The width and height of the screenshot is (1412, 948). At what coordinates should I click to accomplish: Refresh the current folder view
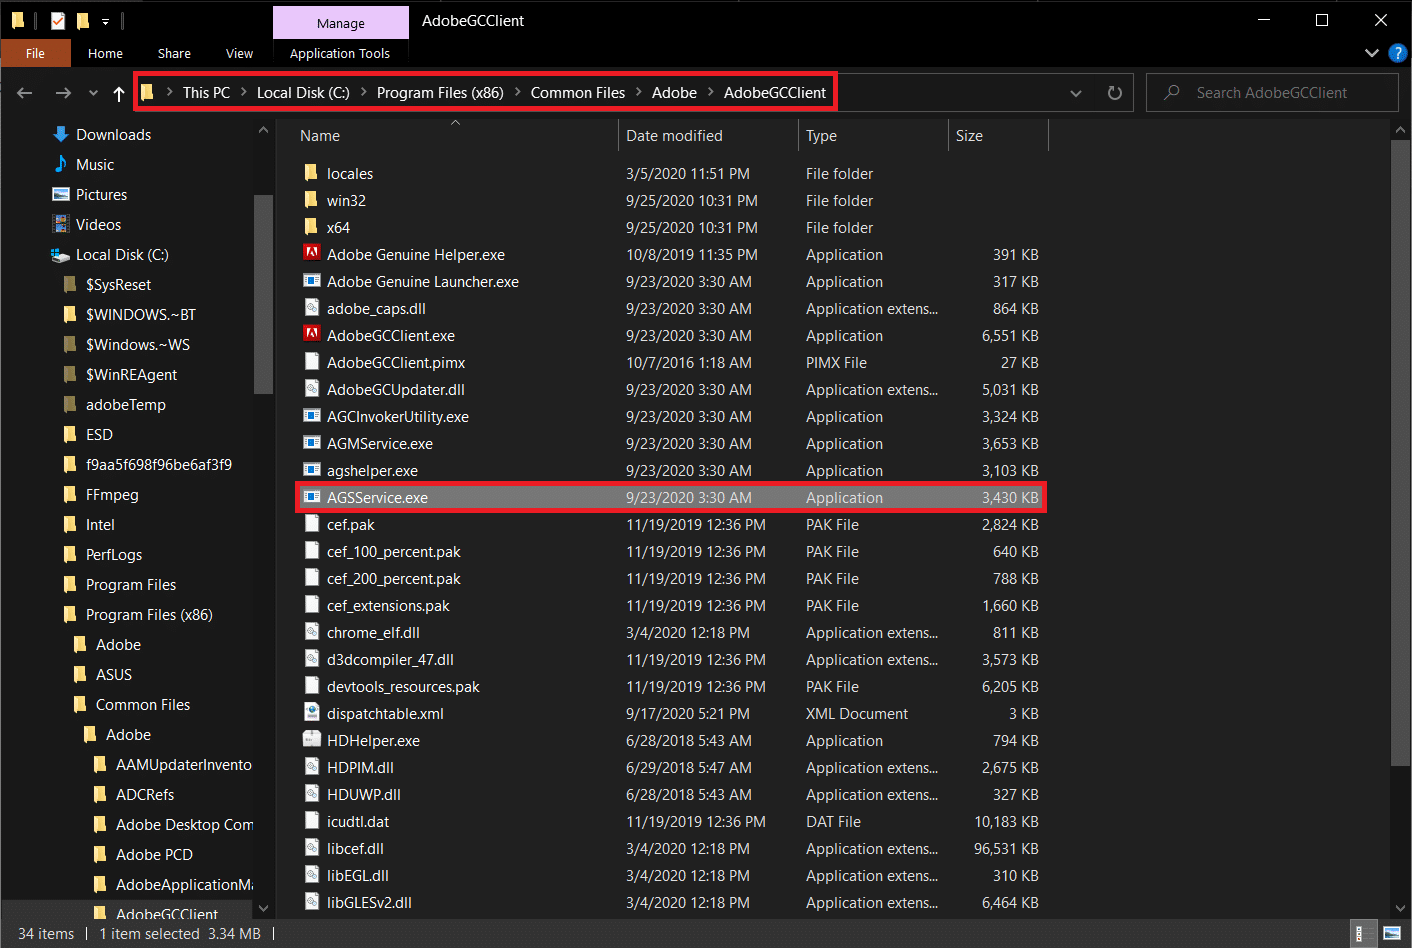click(1114, 93)
